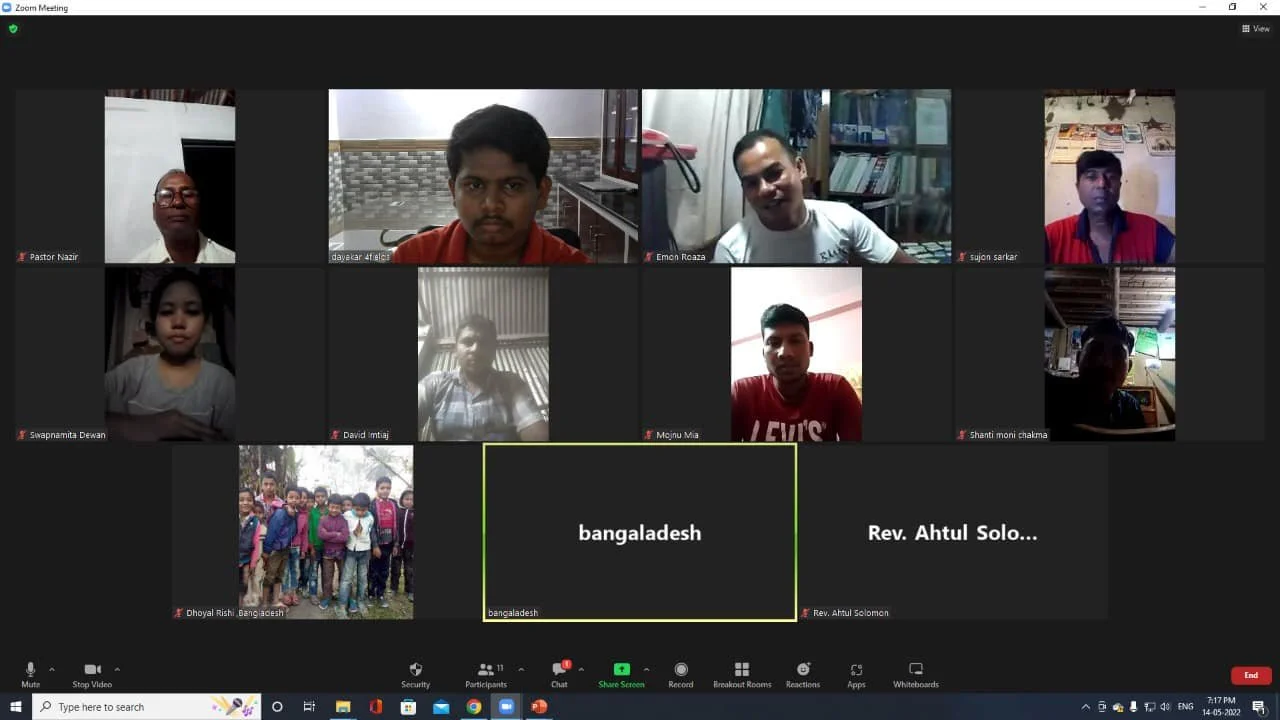Open the Chat panel
The image size is (1280, 720).
pos(558,670)
